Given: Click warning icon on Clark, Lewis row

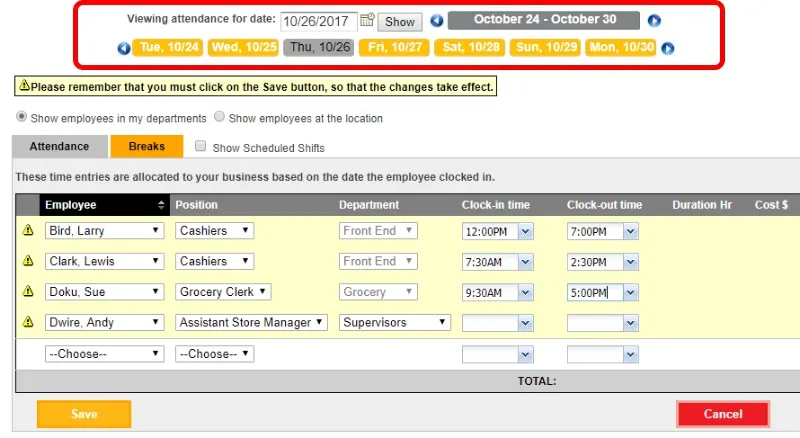Looking at the screenshot, I should pos(28,261).
